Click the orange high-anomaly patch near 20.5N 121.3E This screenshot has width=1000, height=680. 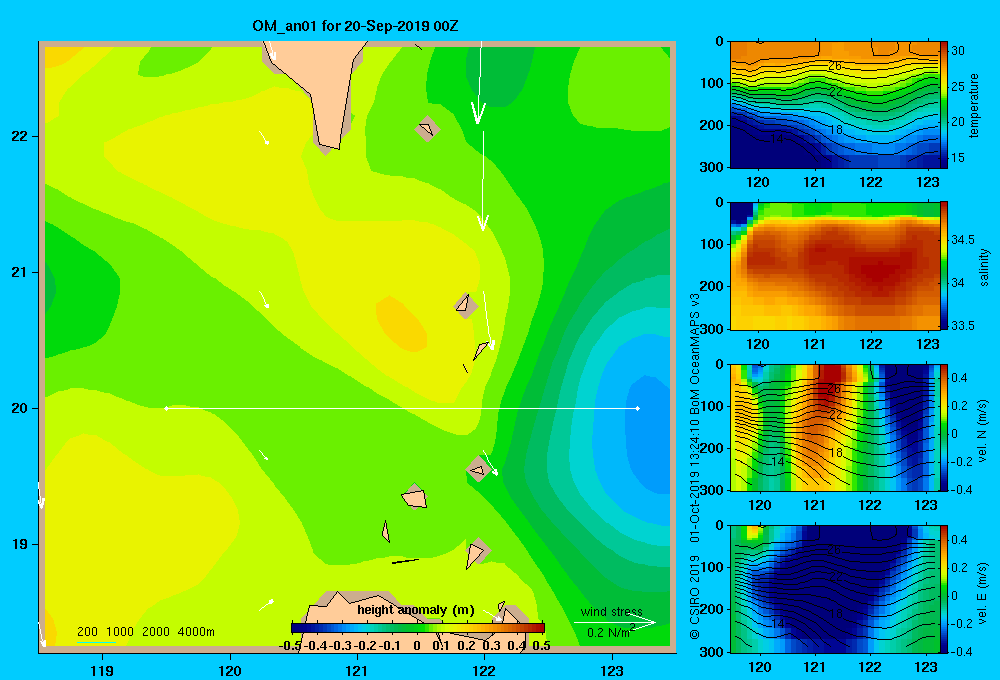401,324
